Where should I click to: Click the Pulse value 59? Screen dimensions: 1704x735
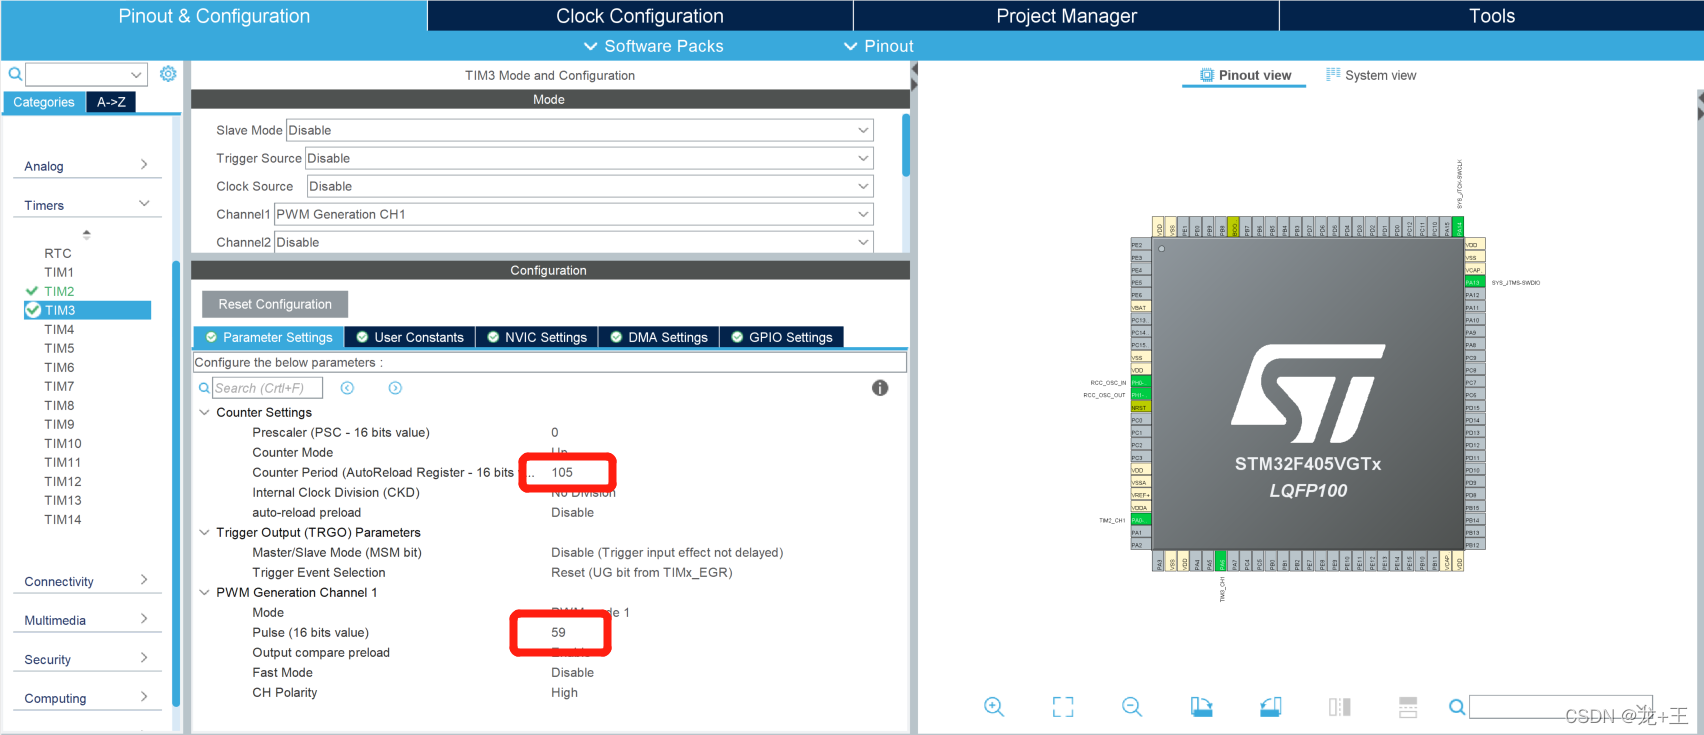558,632
